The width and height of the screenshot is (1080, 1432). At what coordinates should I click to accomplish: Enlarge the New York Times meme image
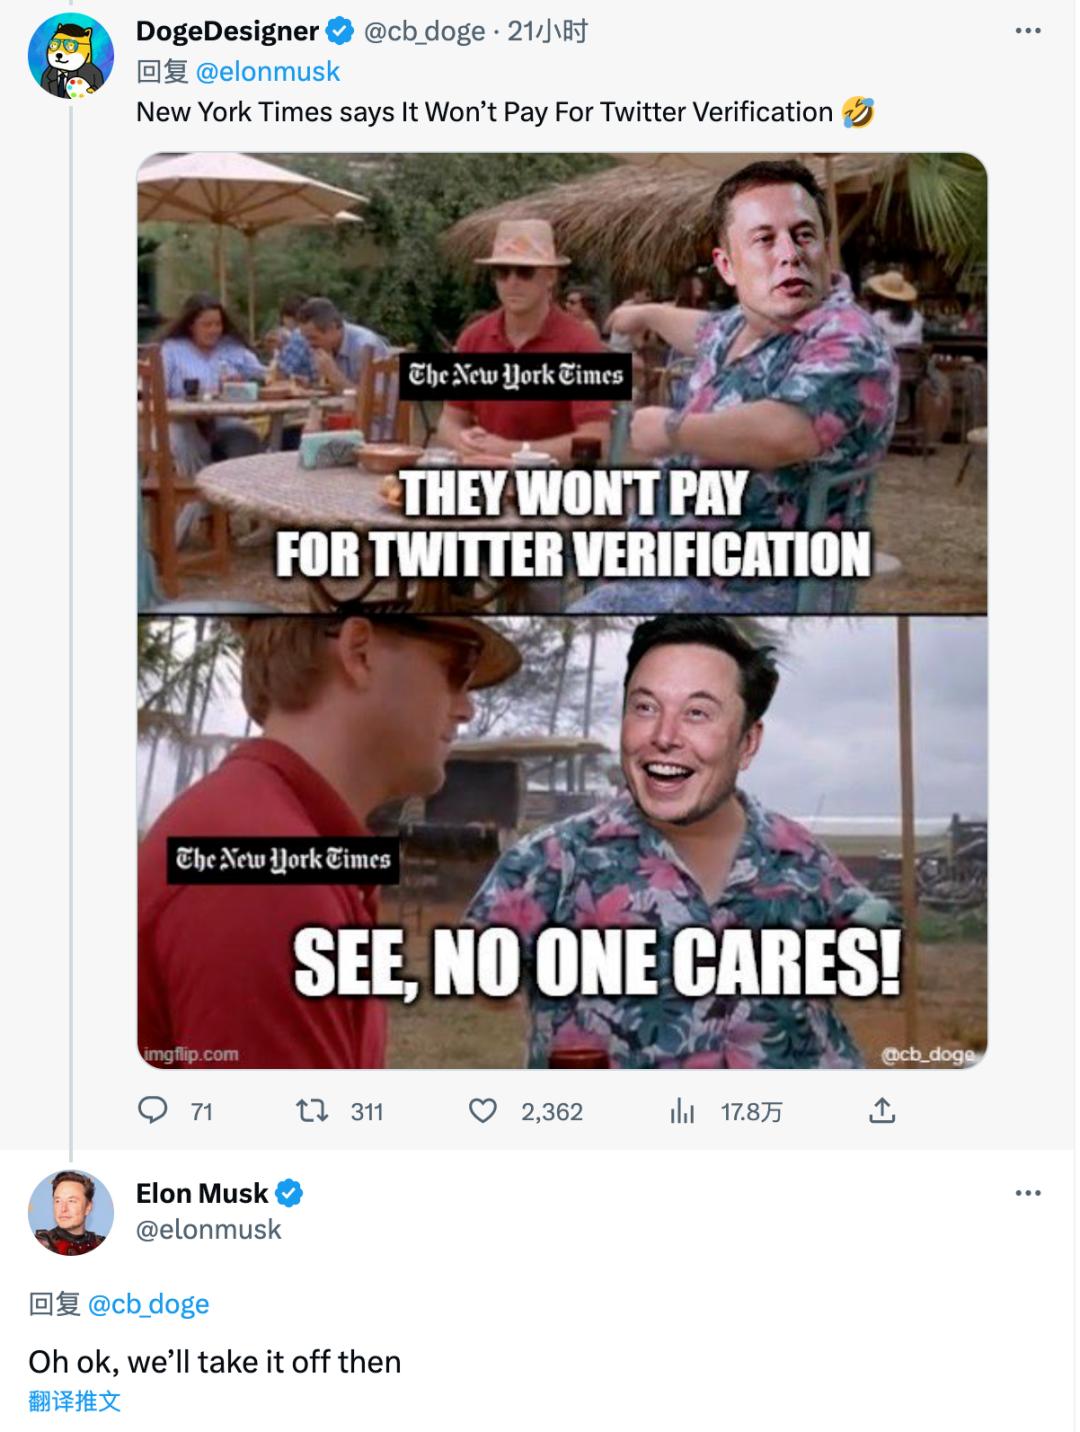tap(562, 610)
